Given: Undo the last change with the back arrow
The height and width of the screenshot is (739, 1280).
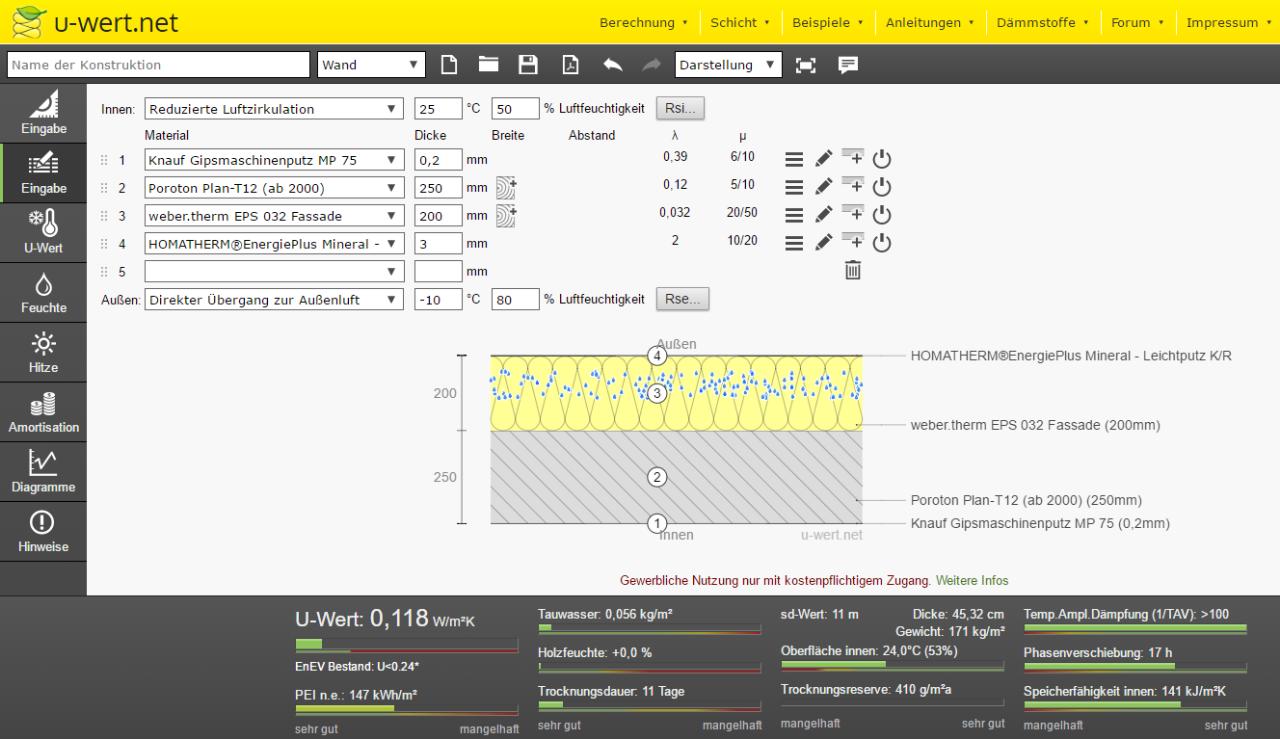Looking at the screenshot, I should (613, 65).
